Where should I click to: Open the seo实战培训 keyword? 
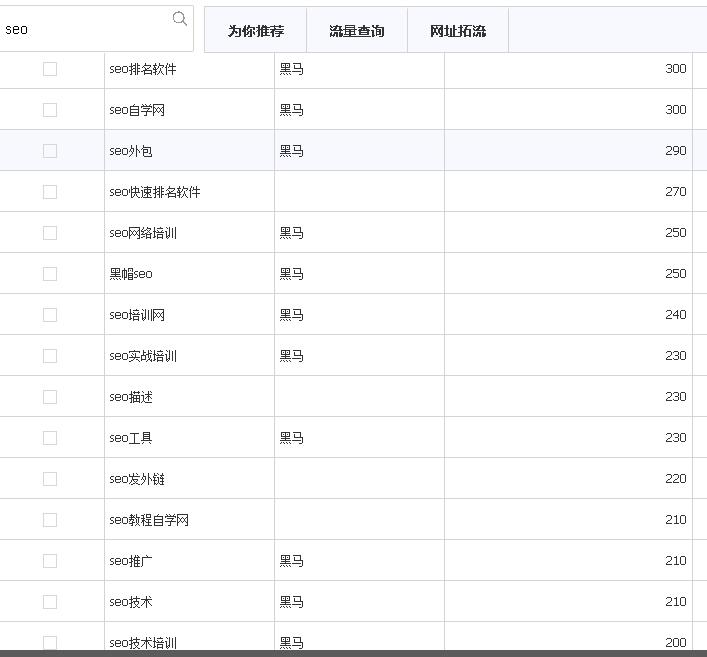point(143,356)
